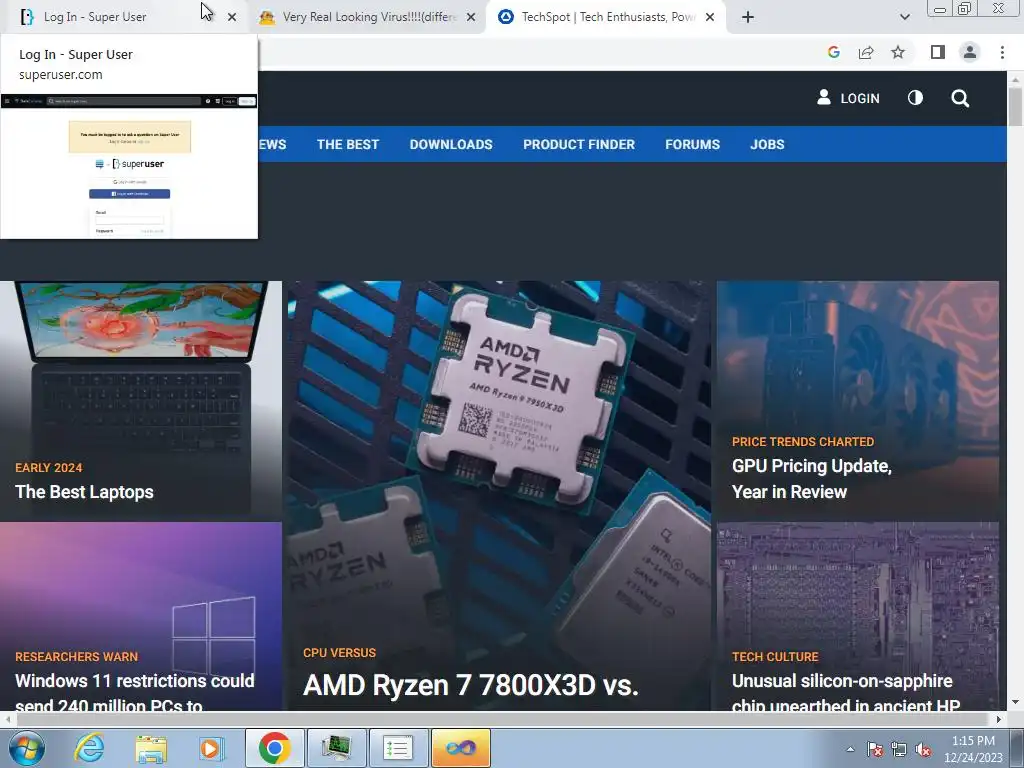Open the checklist taskbar app

[x=398, y=748]
